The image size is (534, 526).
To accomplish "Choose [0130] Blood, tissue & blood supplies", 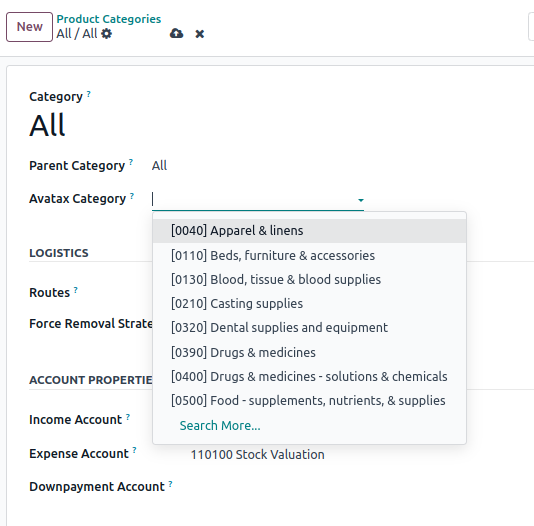I will pyautogui.click(x=309, y=280).
